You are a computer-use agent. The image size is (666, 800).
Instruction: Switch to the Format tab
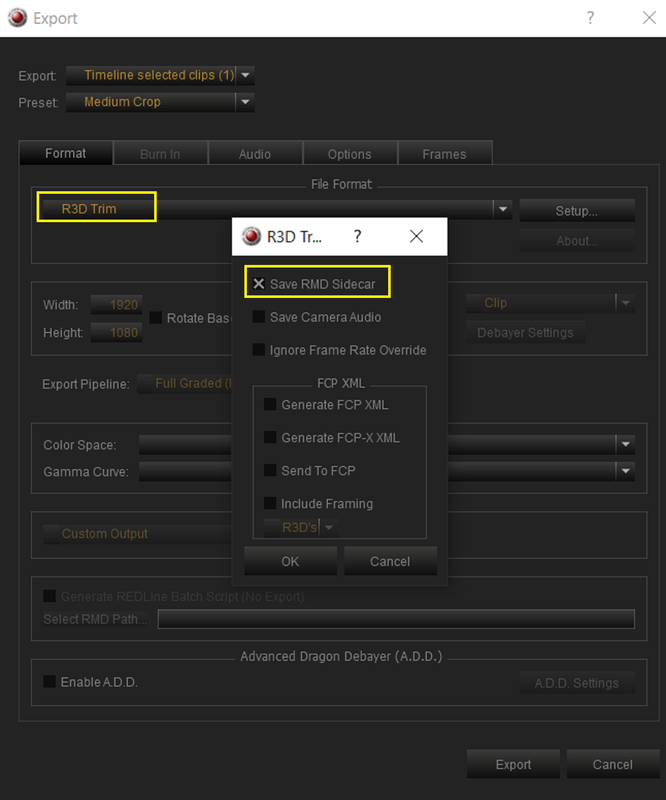[65, 153]
